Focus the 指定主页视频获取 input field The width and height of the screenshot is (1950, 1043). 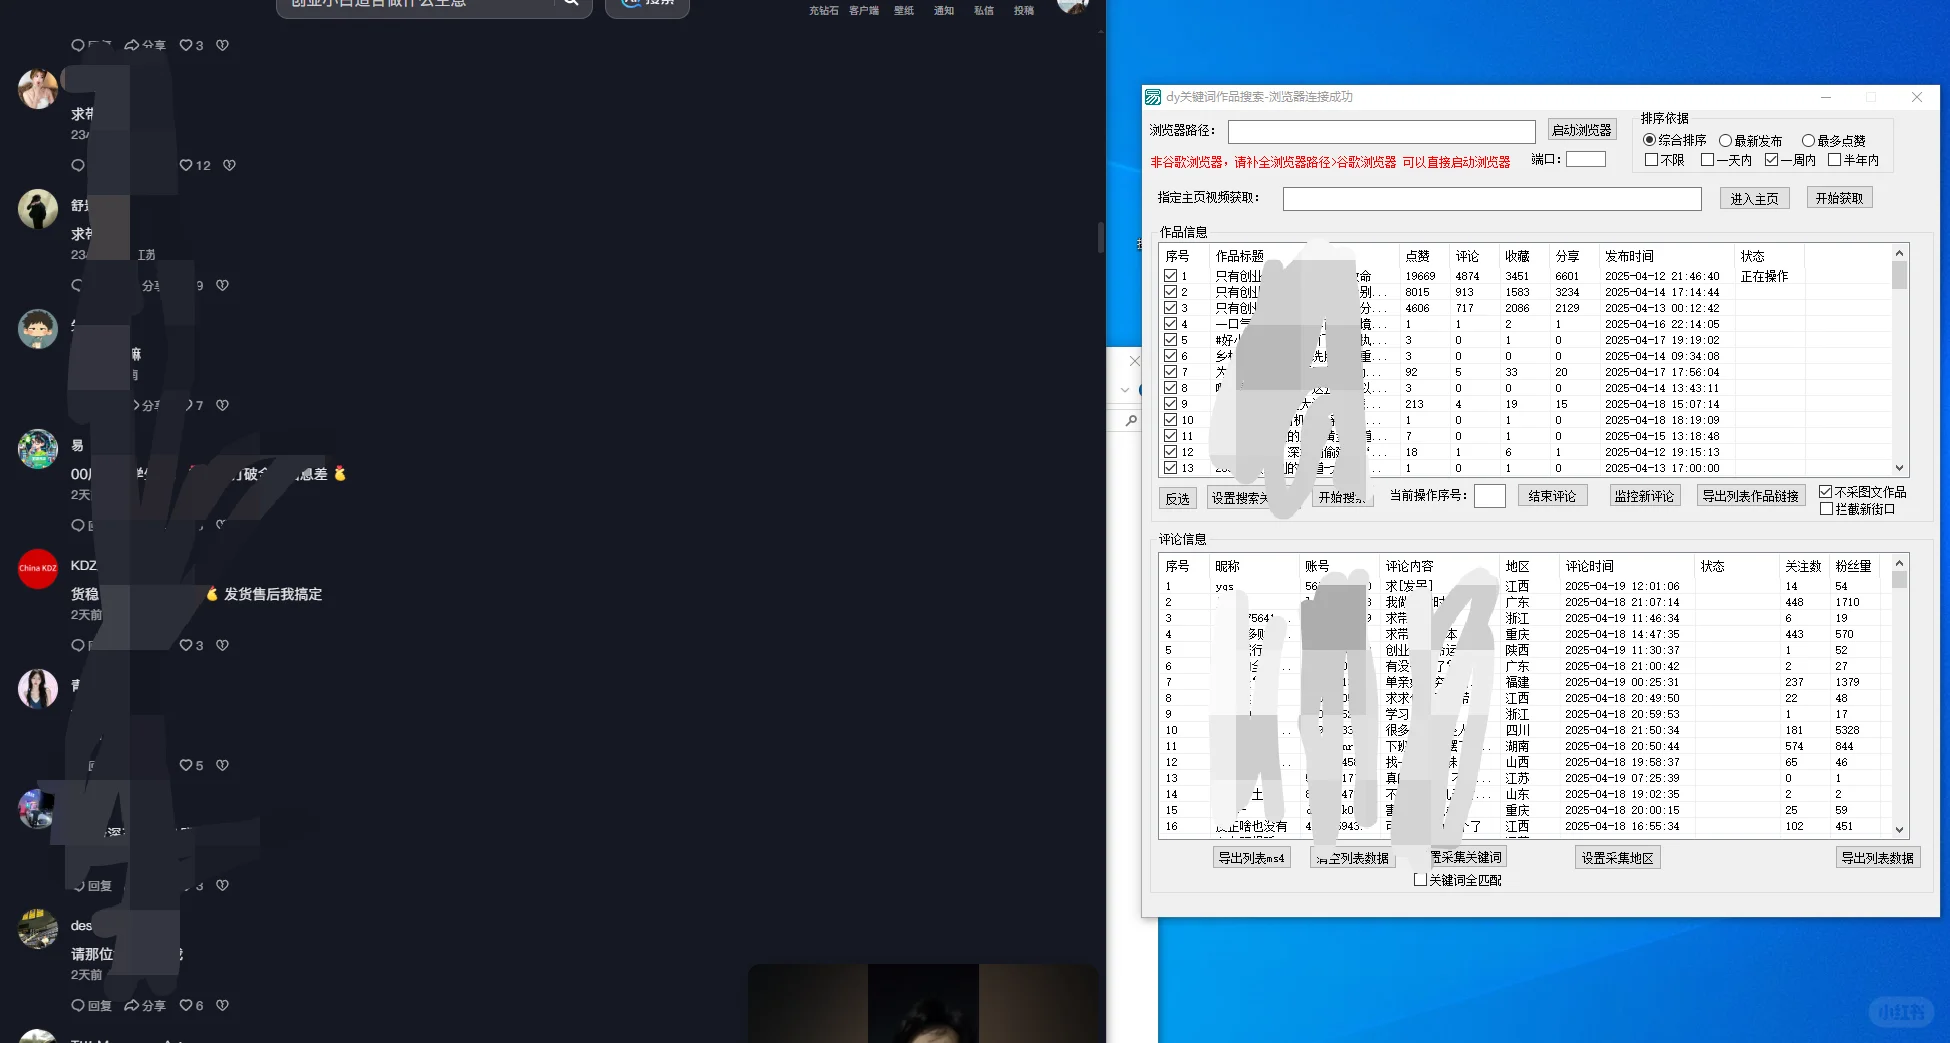(1492, 199)
